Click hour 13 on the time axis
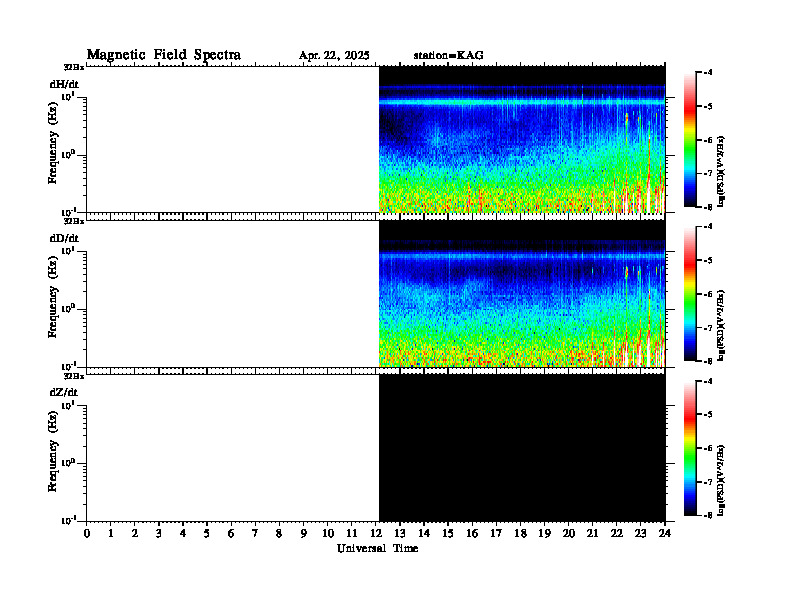792x612 pixels. 400,534
